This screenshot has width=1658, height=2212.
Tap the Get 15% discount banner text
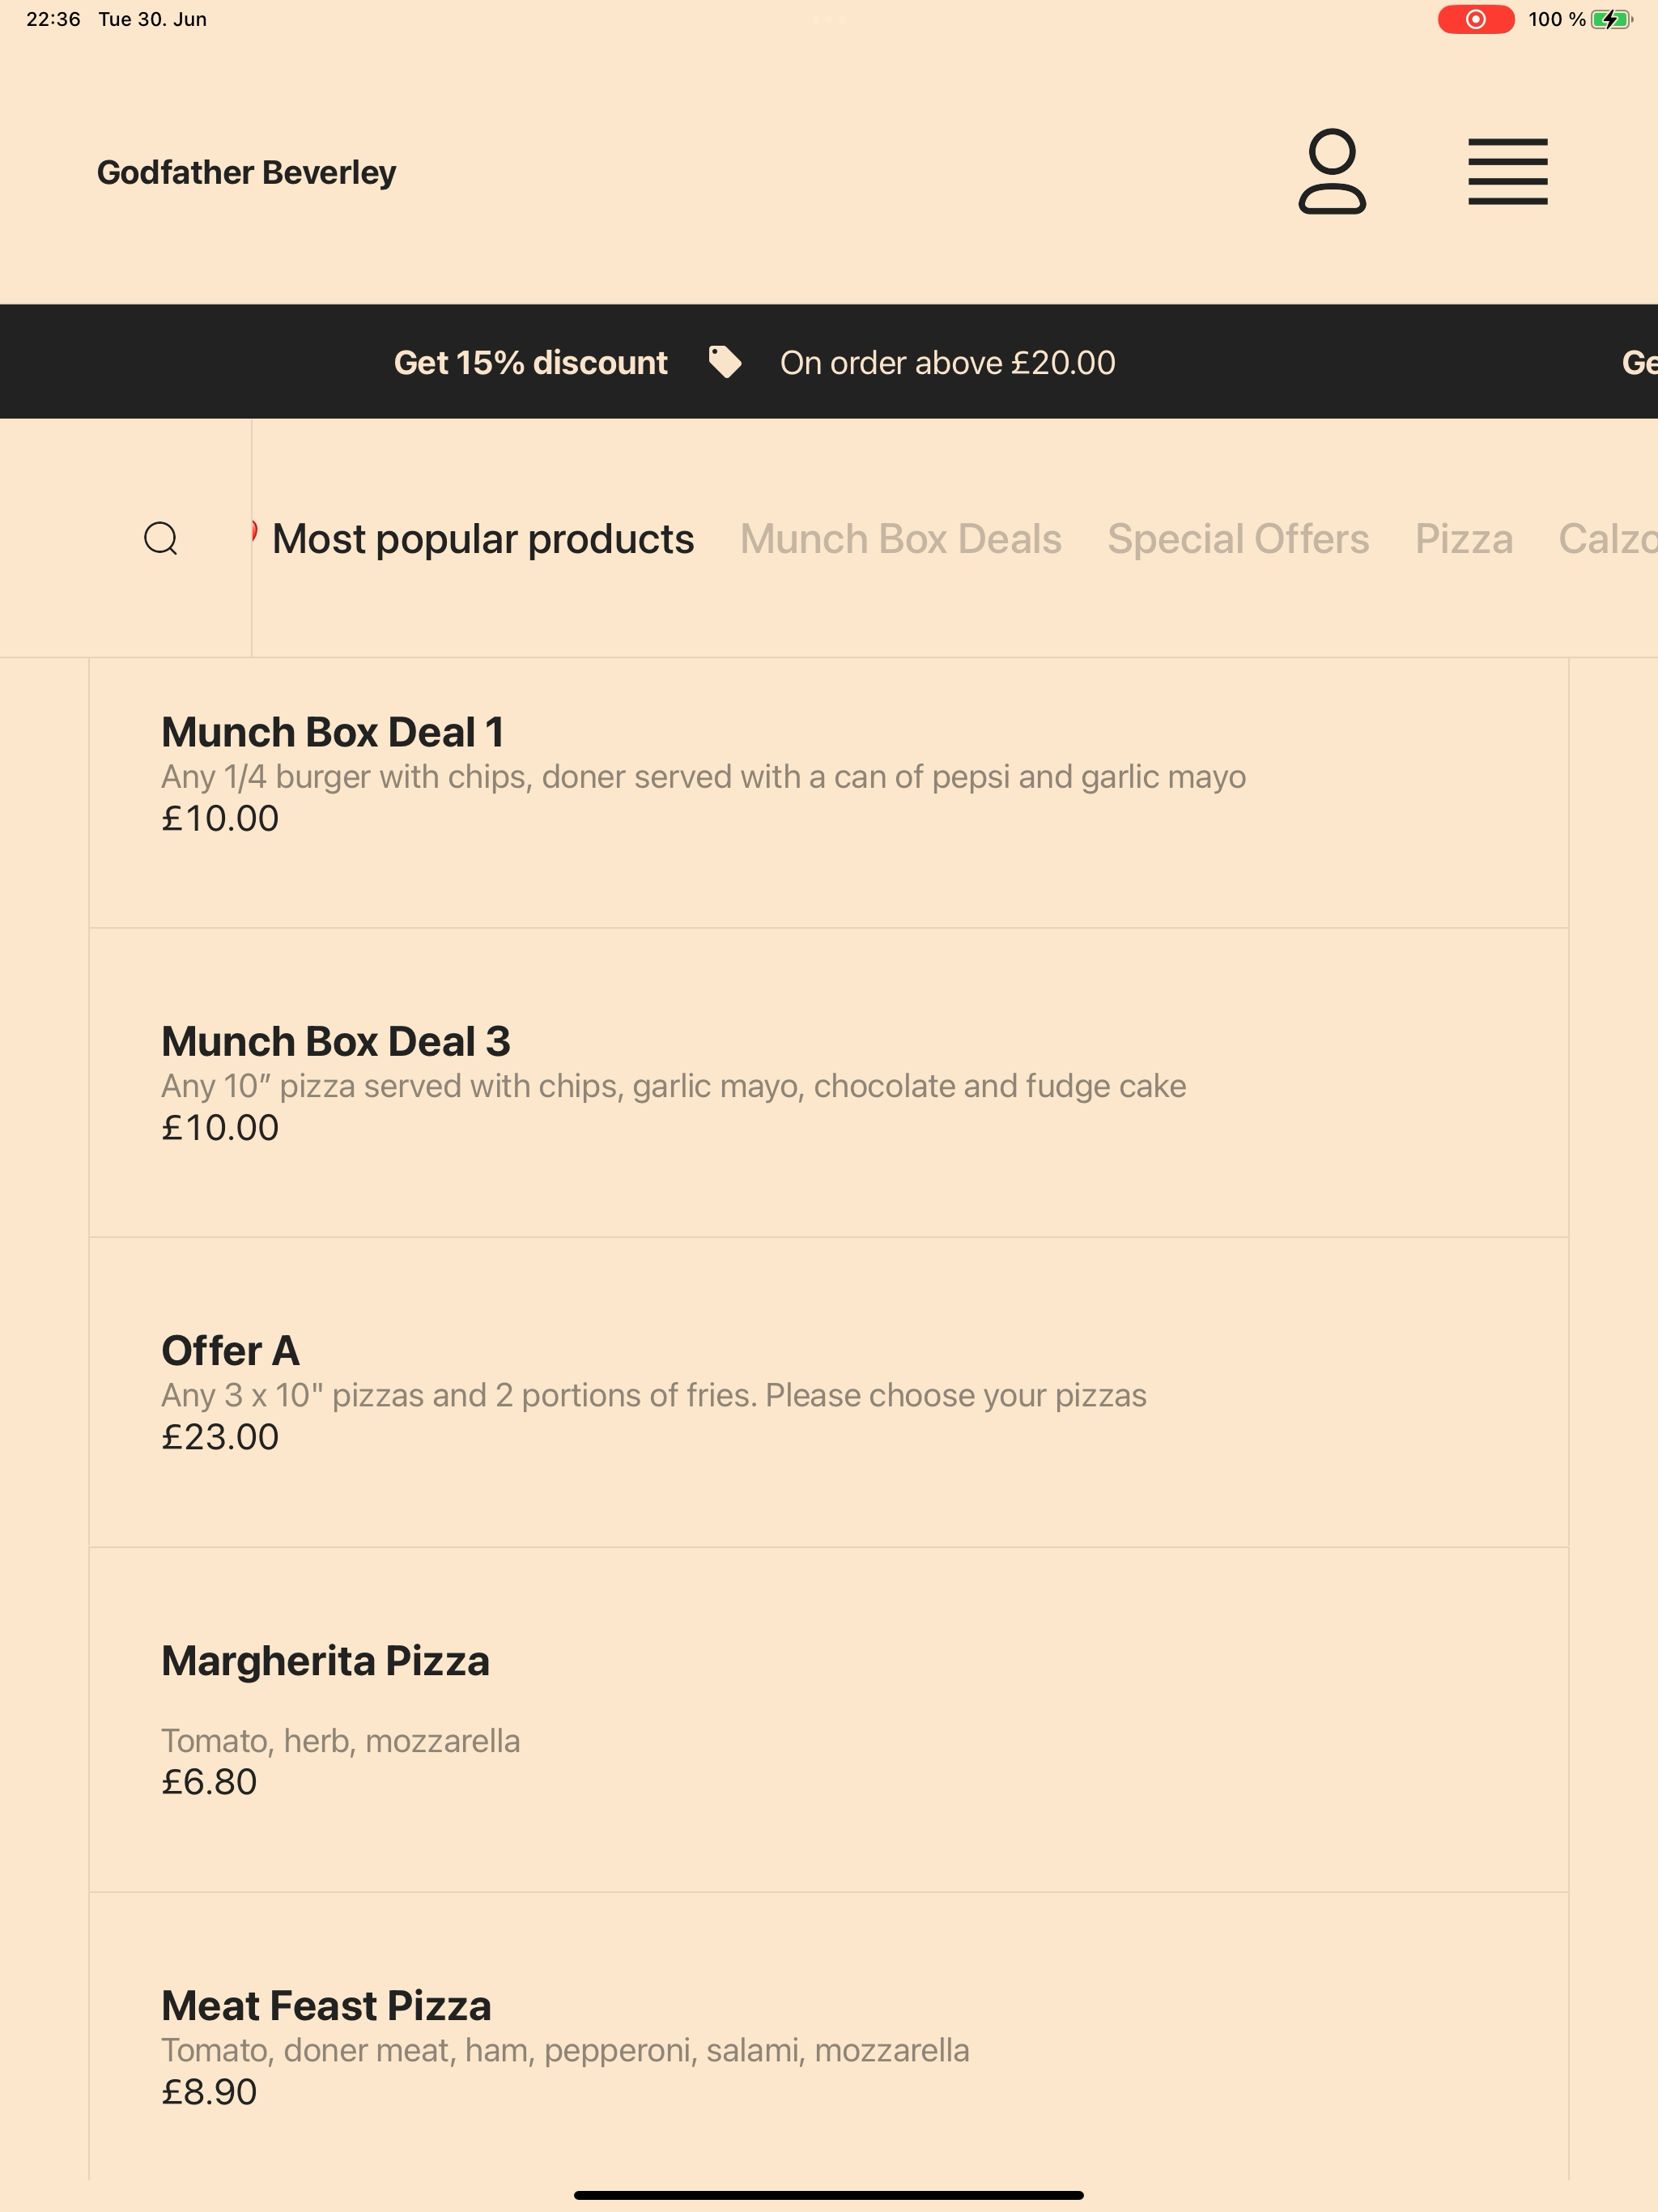point(530,362)
